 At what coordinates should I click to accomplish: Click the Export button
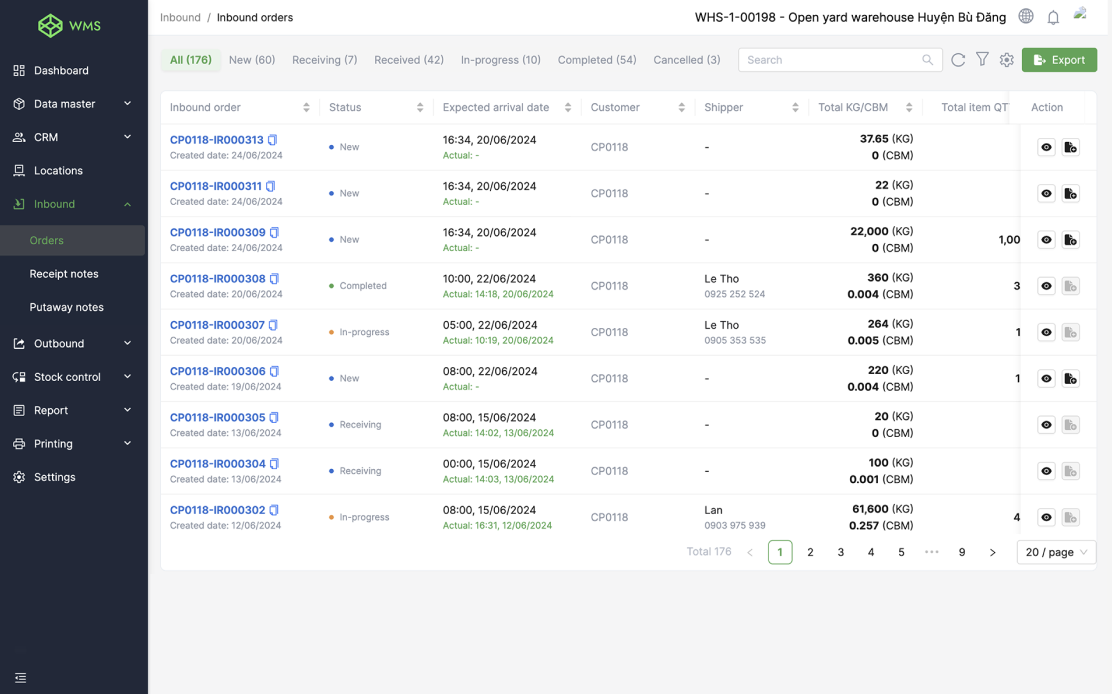(1059, 60)
